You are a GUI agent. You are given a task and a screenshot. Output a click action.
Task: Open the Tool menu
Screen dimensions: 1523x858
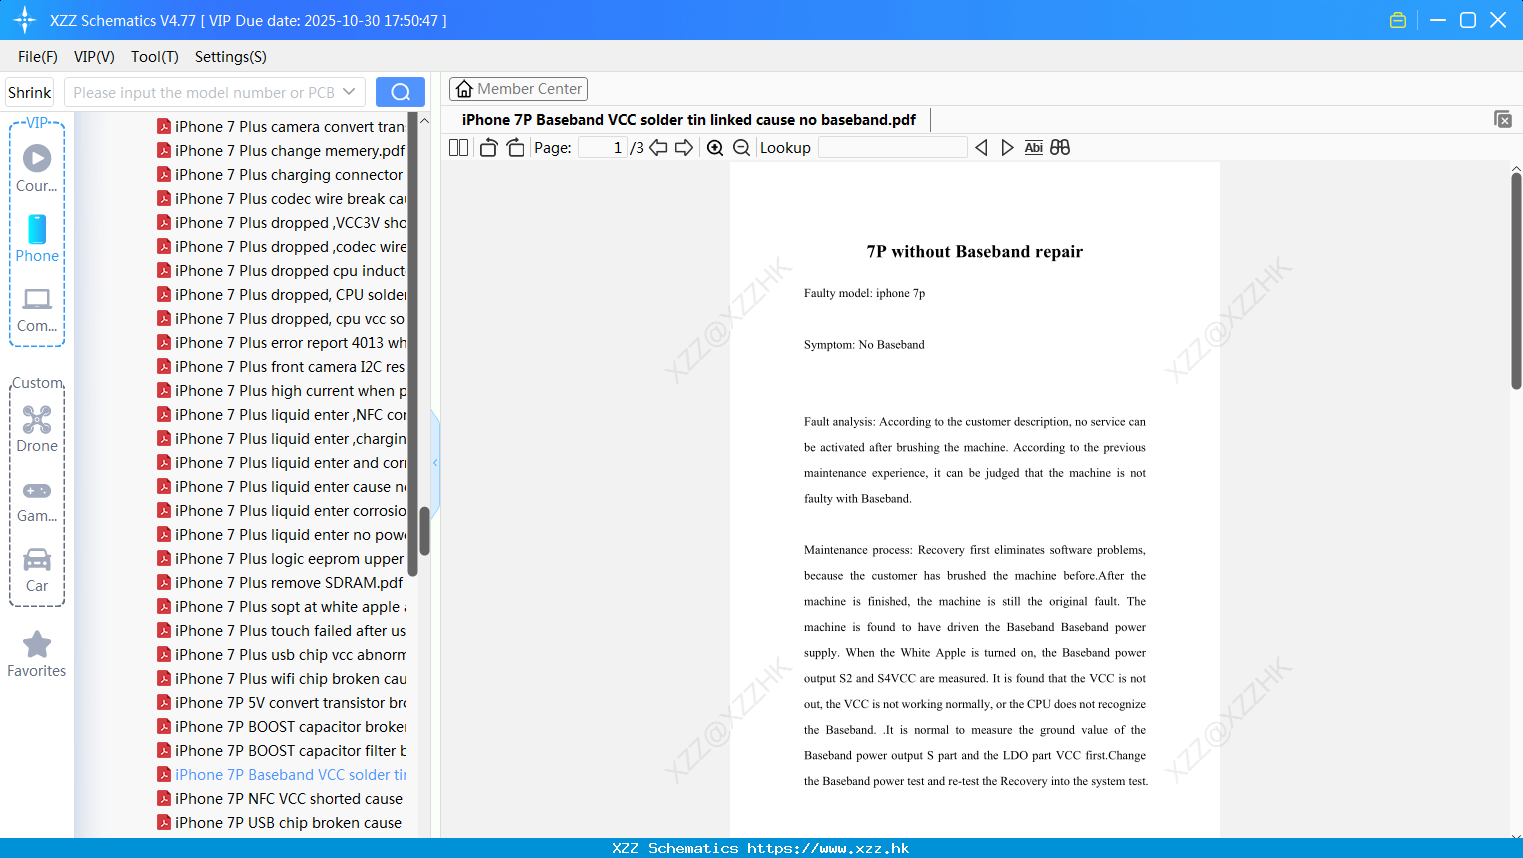pyautogui.click(x=155, y=57)
